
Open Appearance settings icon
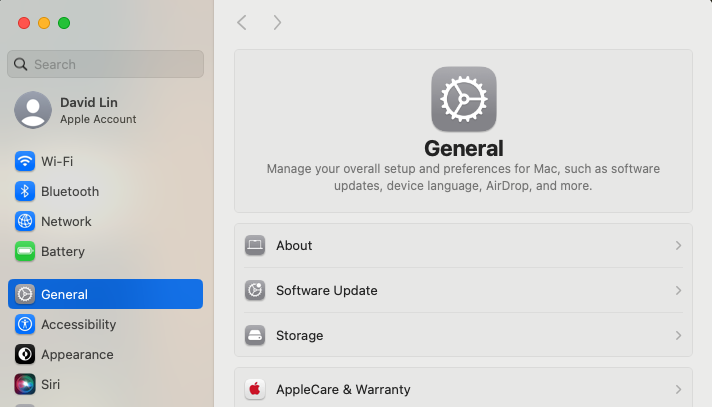[x=25, y=354]
